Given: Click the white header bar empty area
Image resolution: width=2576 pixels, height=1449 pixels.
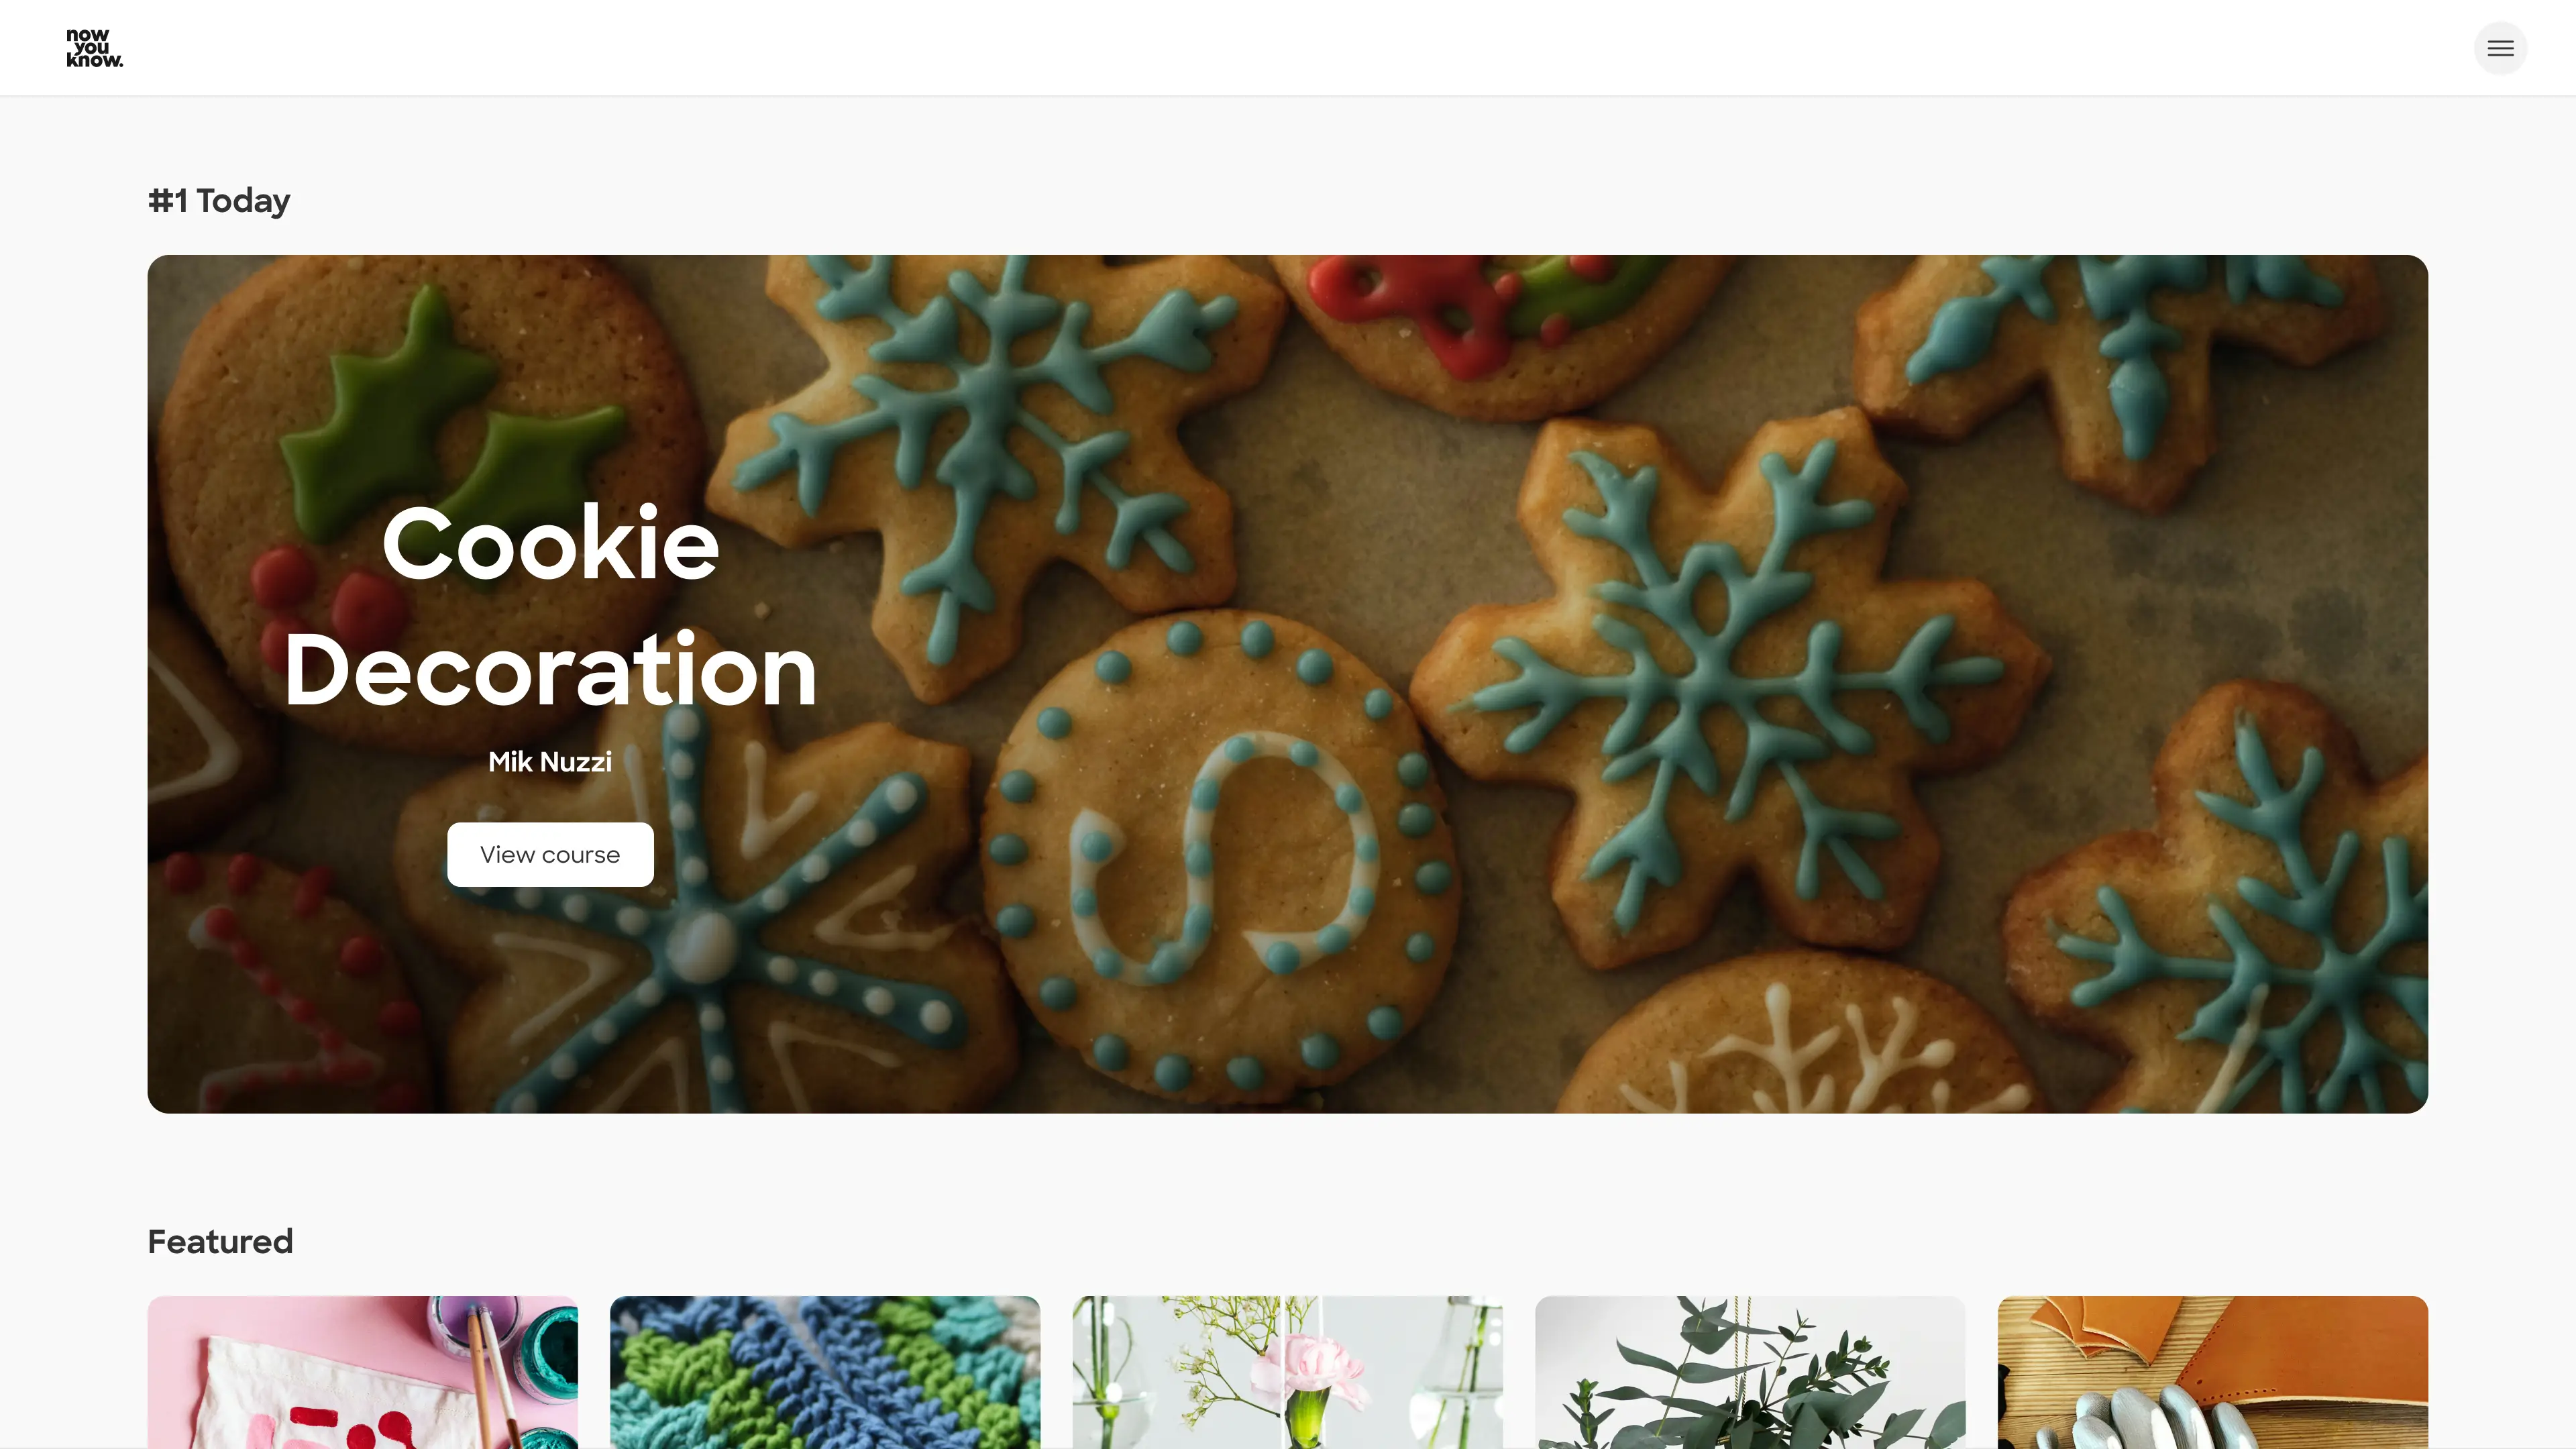Looking at the screenshot, I should click(x=1300, y=48).
